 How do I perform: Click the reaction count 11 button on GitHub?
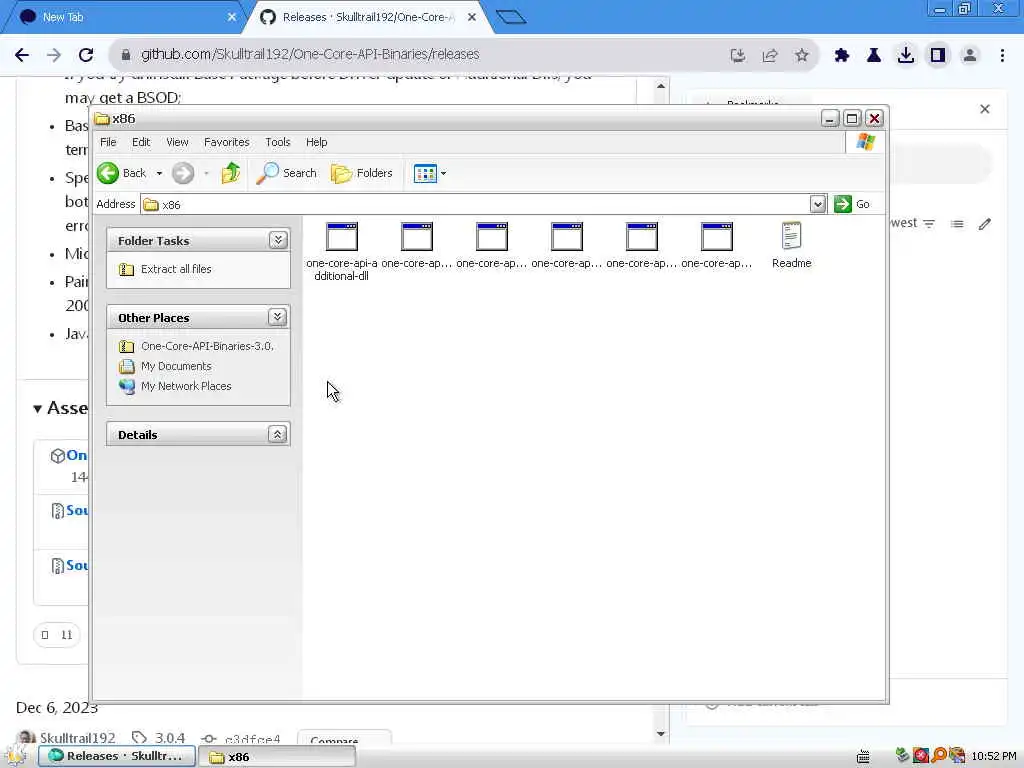(57, 635)
